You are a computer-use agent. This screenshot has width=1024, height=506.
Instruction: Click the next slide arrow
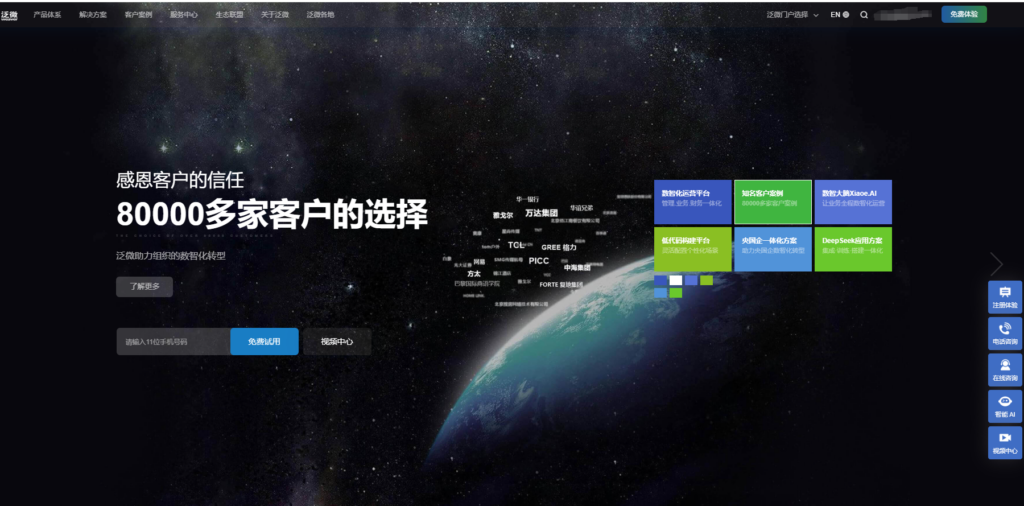pos(996,264)
